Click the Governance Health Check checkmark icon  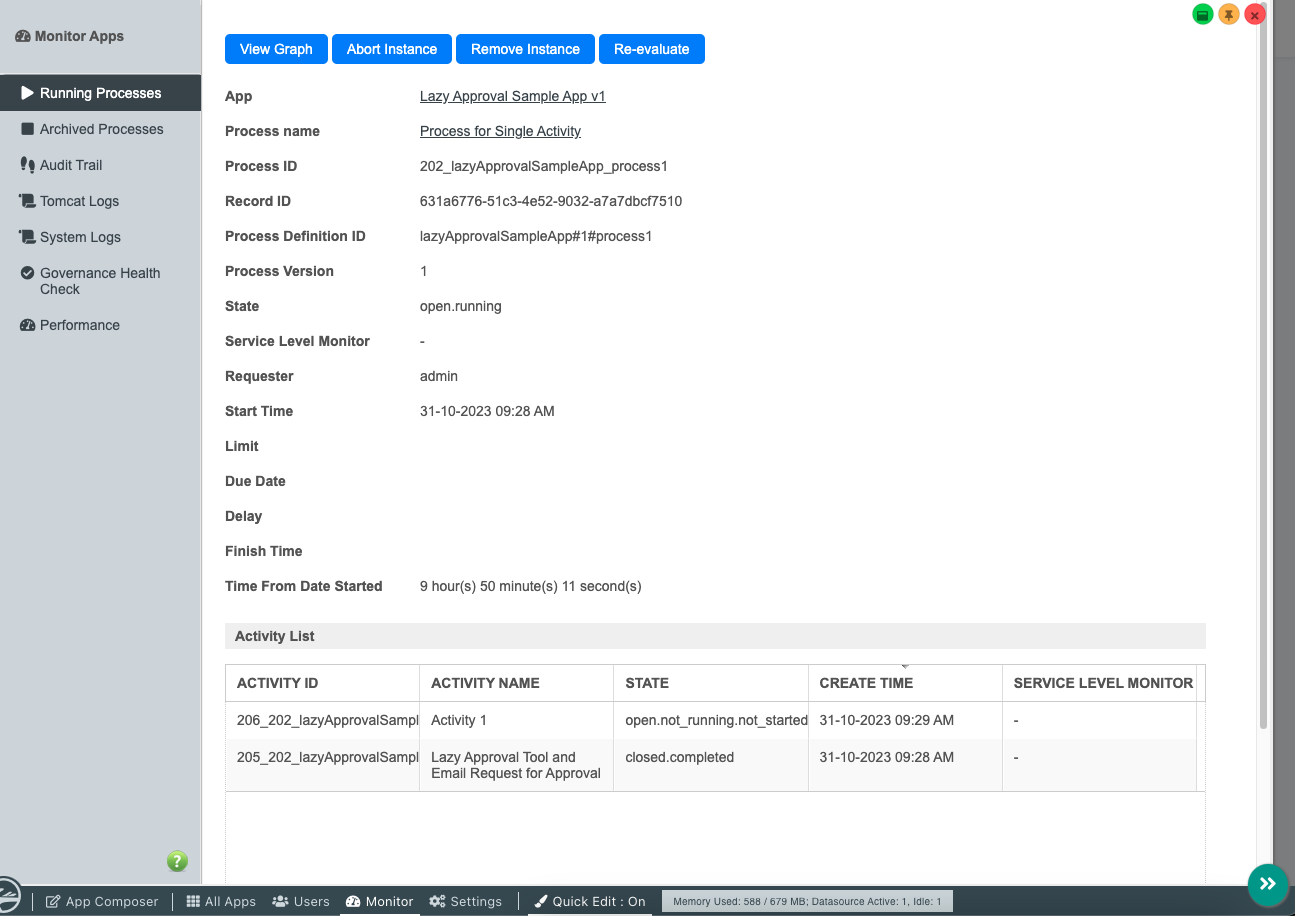(27, 273)
